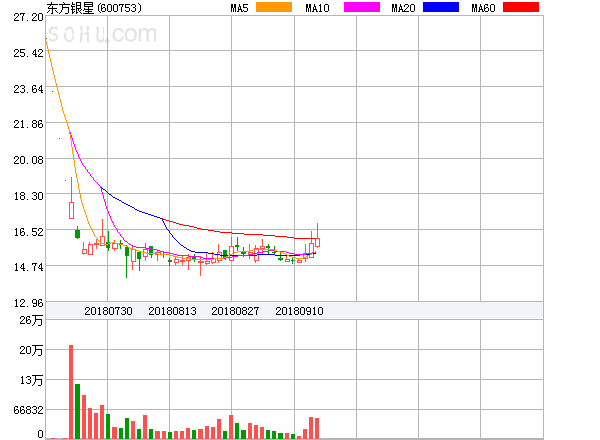Click the 27.20 price axis label
The width and height of the screenshot is (600, 440).
(28, 17)
